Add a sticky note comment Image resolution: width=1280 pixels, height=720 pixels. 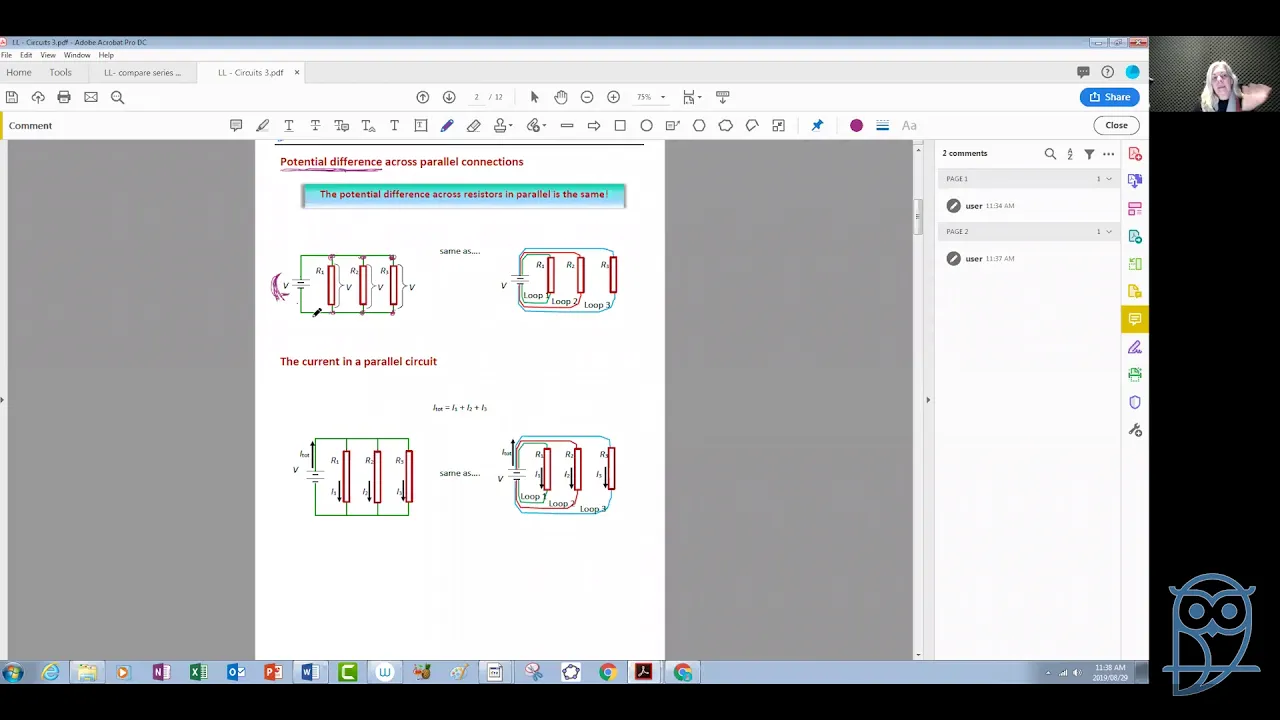point(236,125)
